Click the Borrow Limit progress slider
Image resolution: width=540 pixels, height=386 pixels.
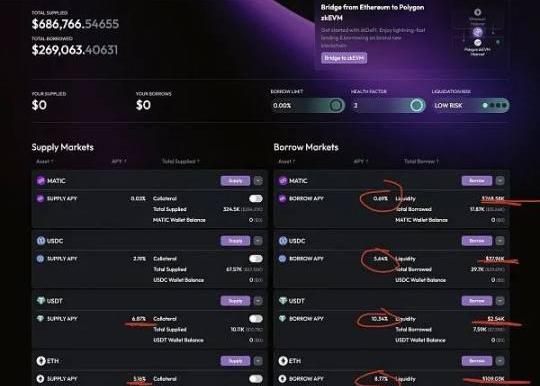point(308,105)
